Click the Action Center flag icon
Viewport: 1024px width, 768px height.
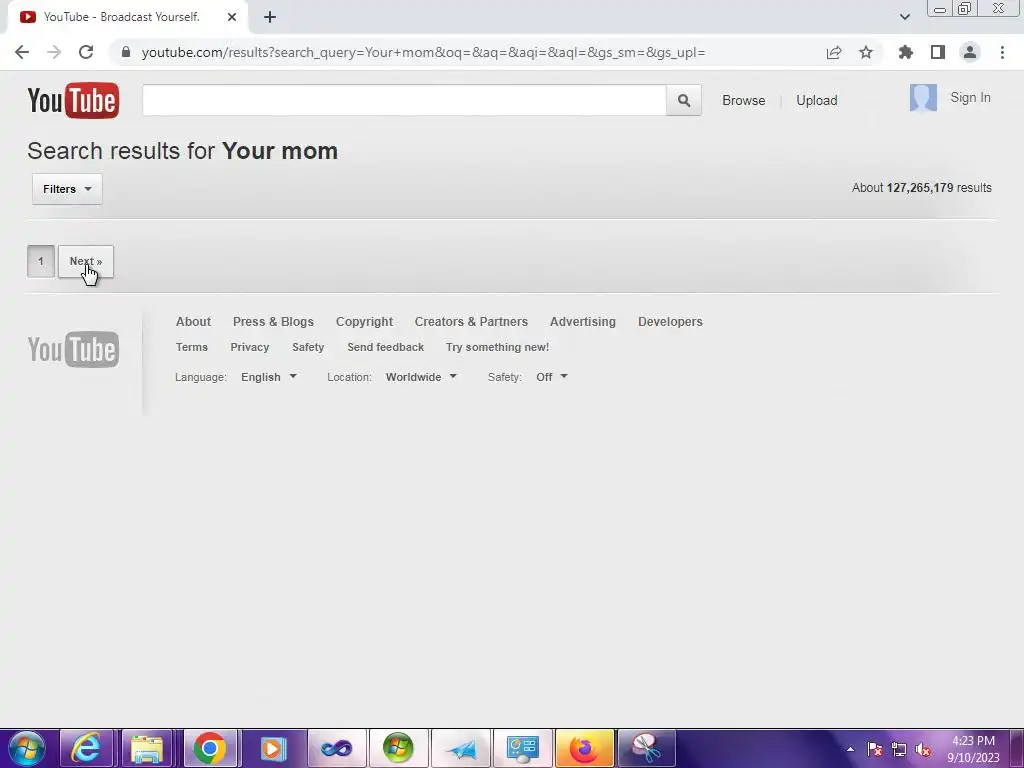(x=874, y=749)
